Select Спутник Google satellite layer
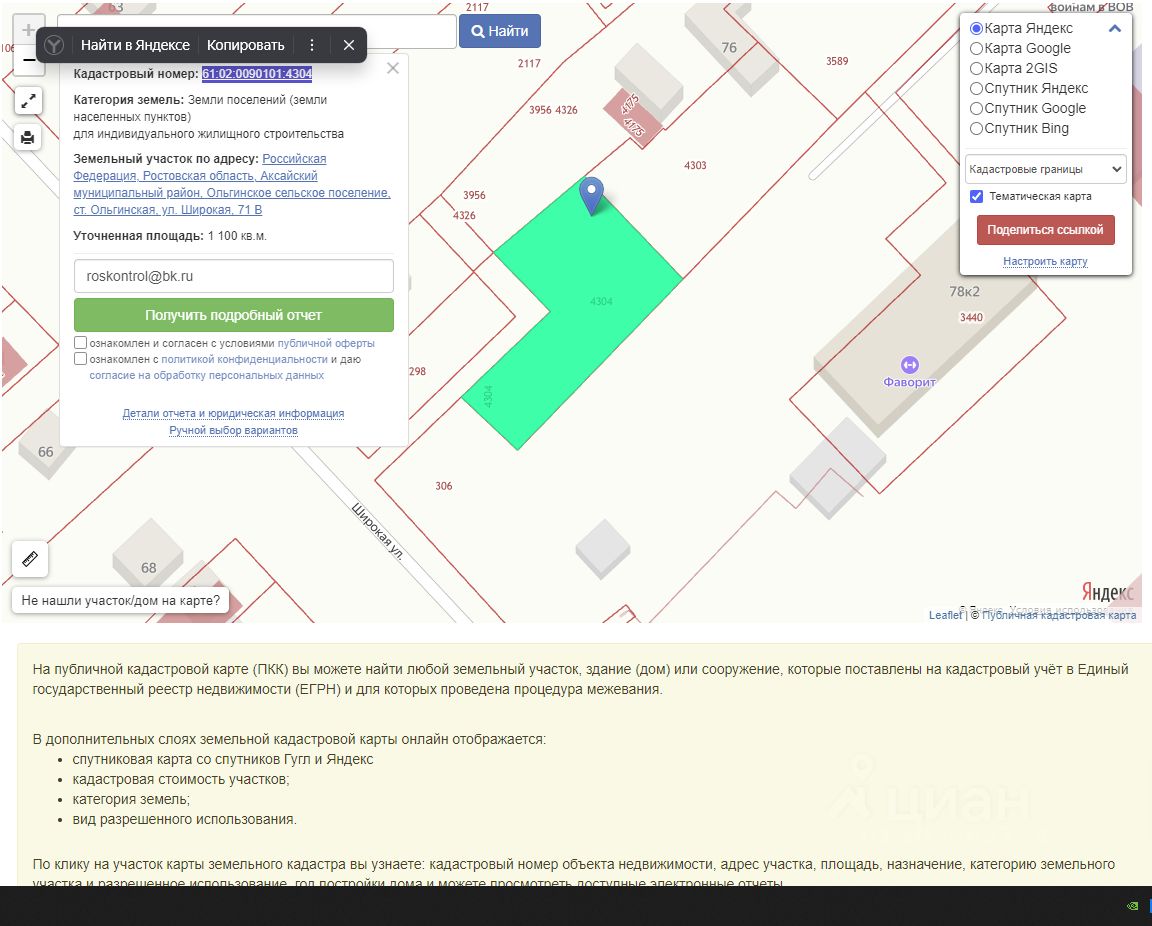This screenshot has height=926, width=1152. tap(976, 108)
